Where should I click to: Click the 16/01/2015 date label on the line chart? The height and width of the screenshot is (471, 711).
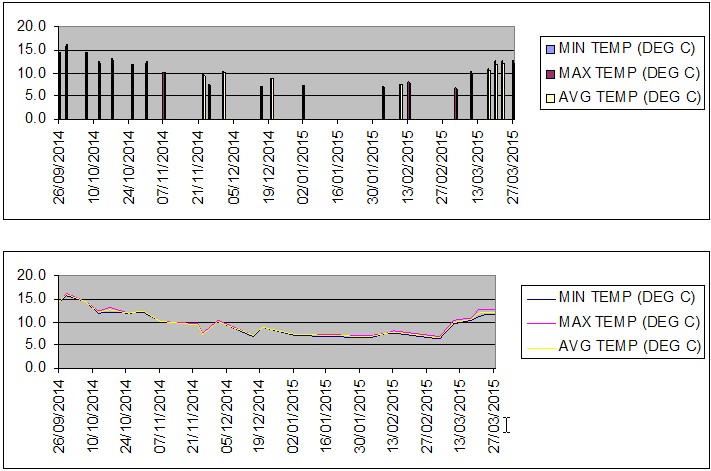326,413
